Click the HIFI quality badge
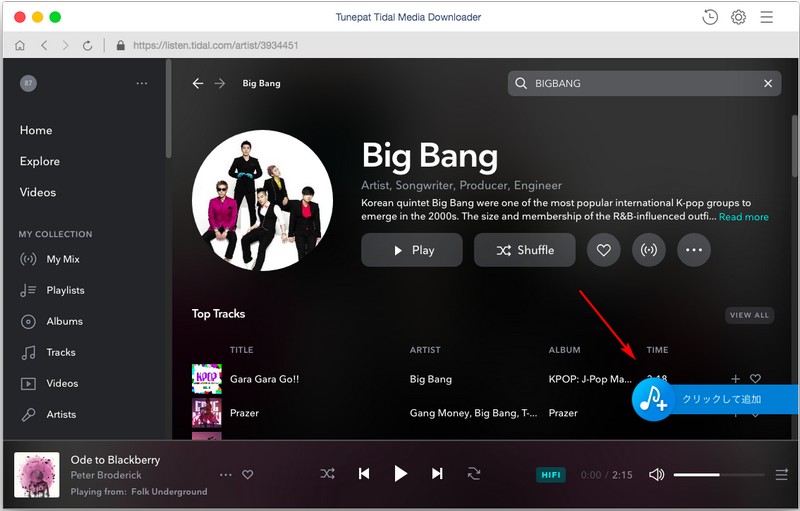The image size is (800, 511). tap(551, 475)
